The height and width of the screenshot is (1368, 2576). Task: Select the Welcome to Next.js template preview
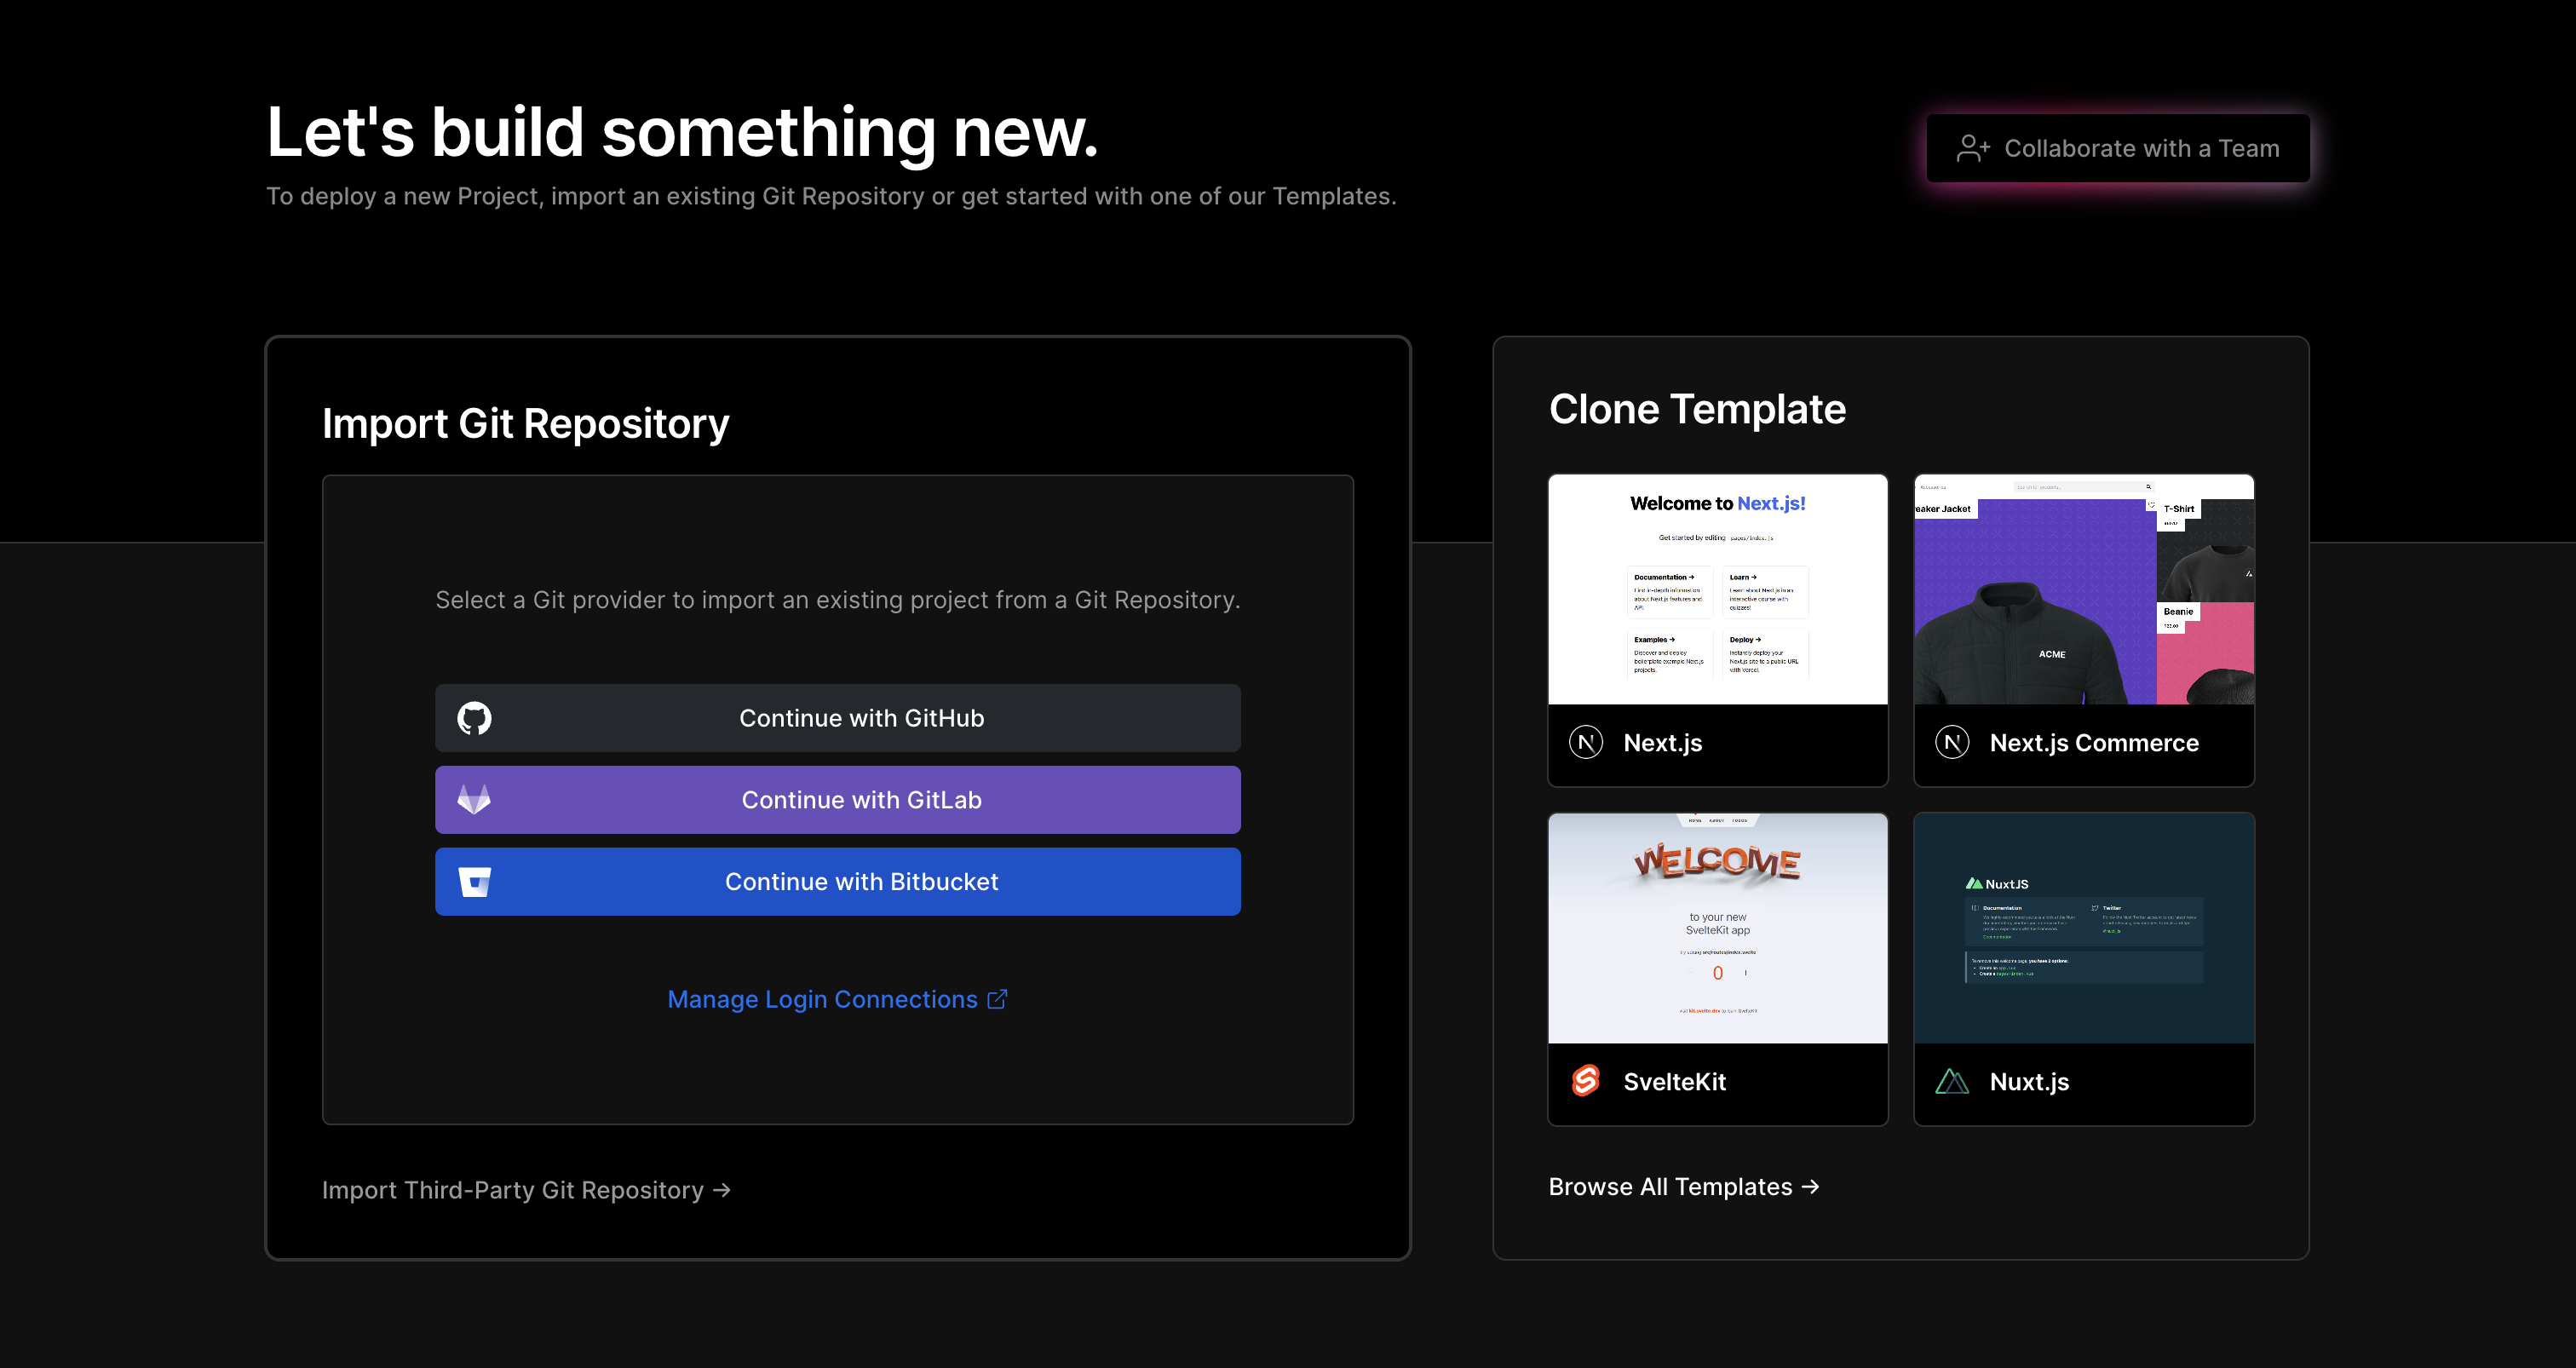click(1717, 589)
